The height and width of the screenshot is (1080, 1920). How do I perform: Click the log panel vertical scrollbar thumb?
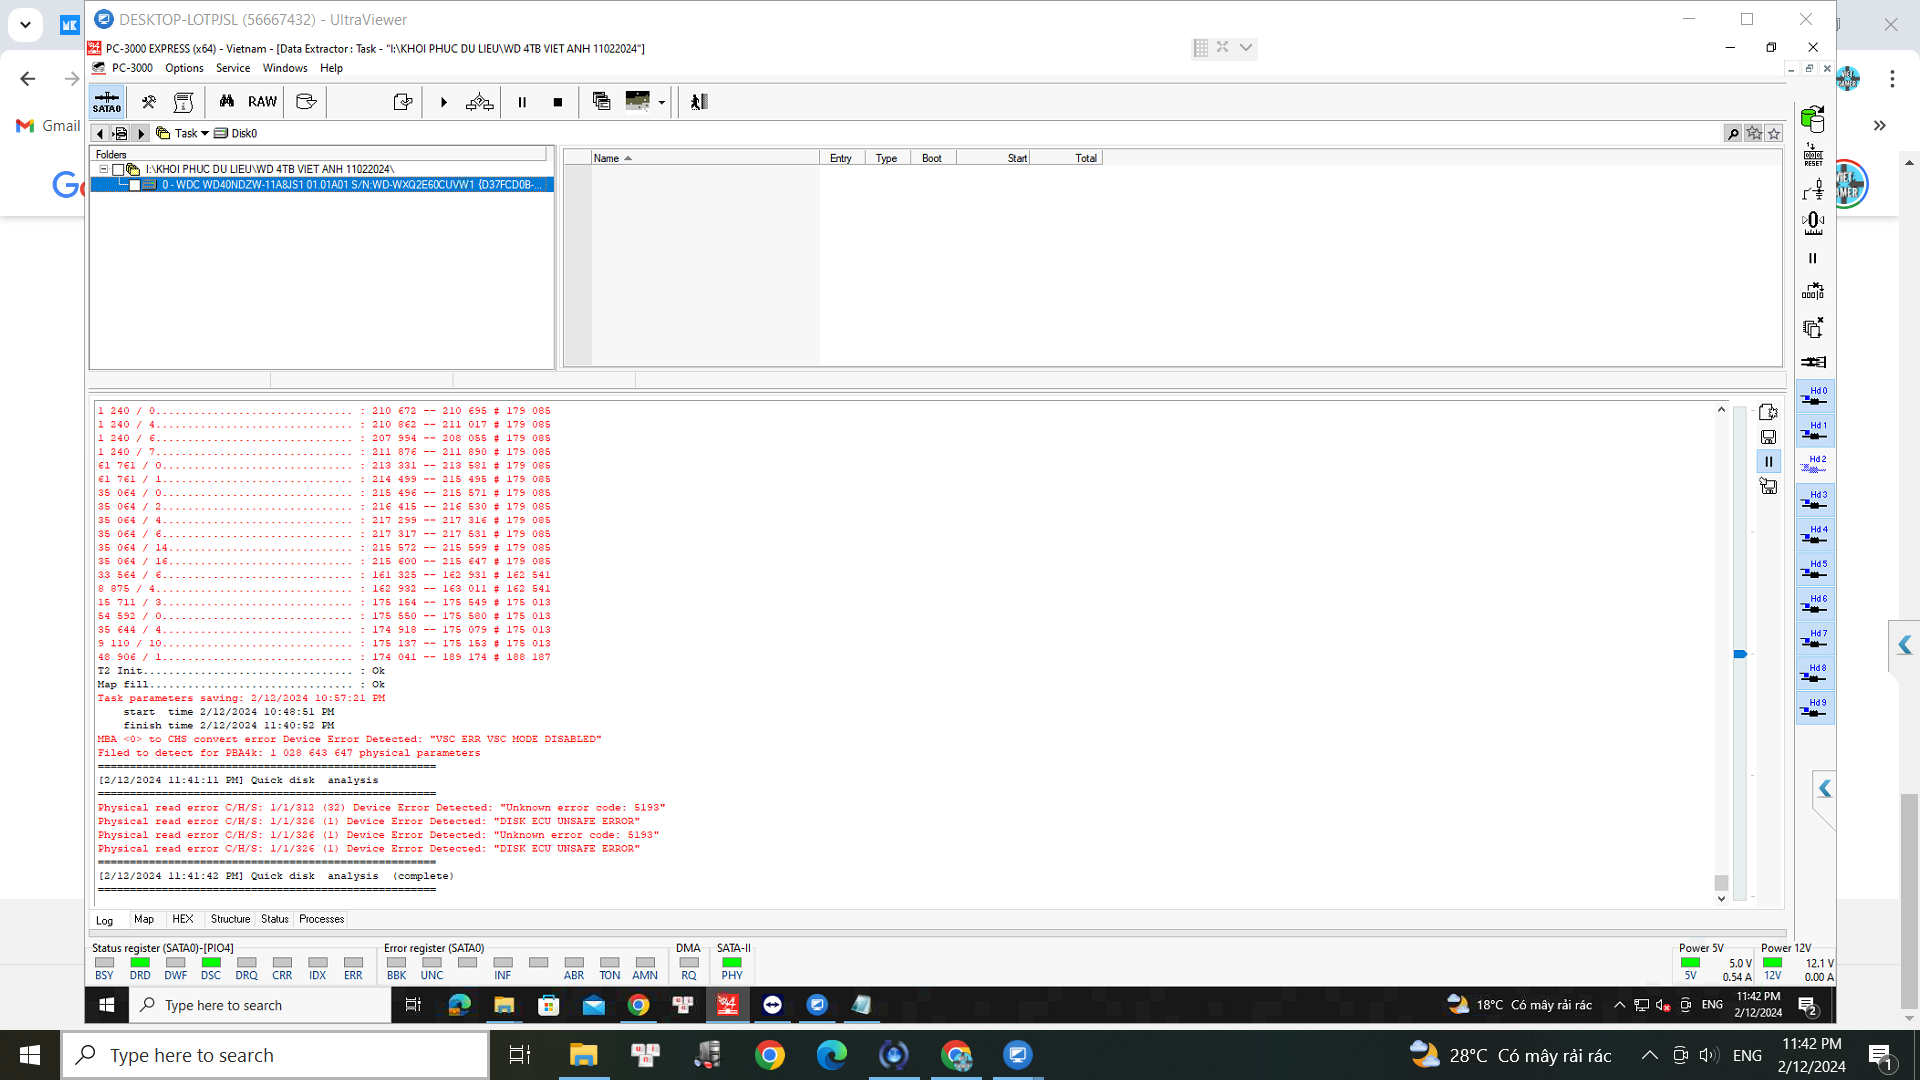[x=1721, y=882]
